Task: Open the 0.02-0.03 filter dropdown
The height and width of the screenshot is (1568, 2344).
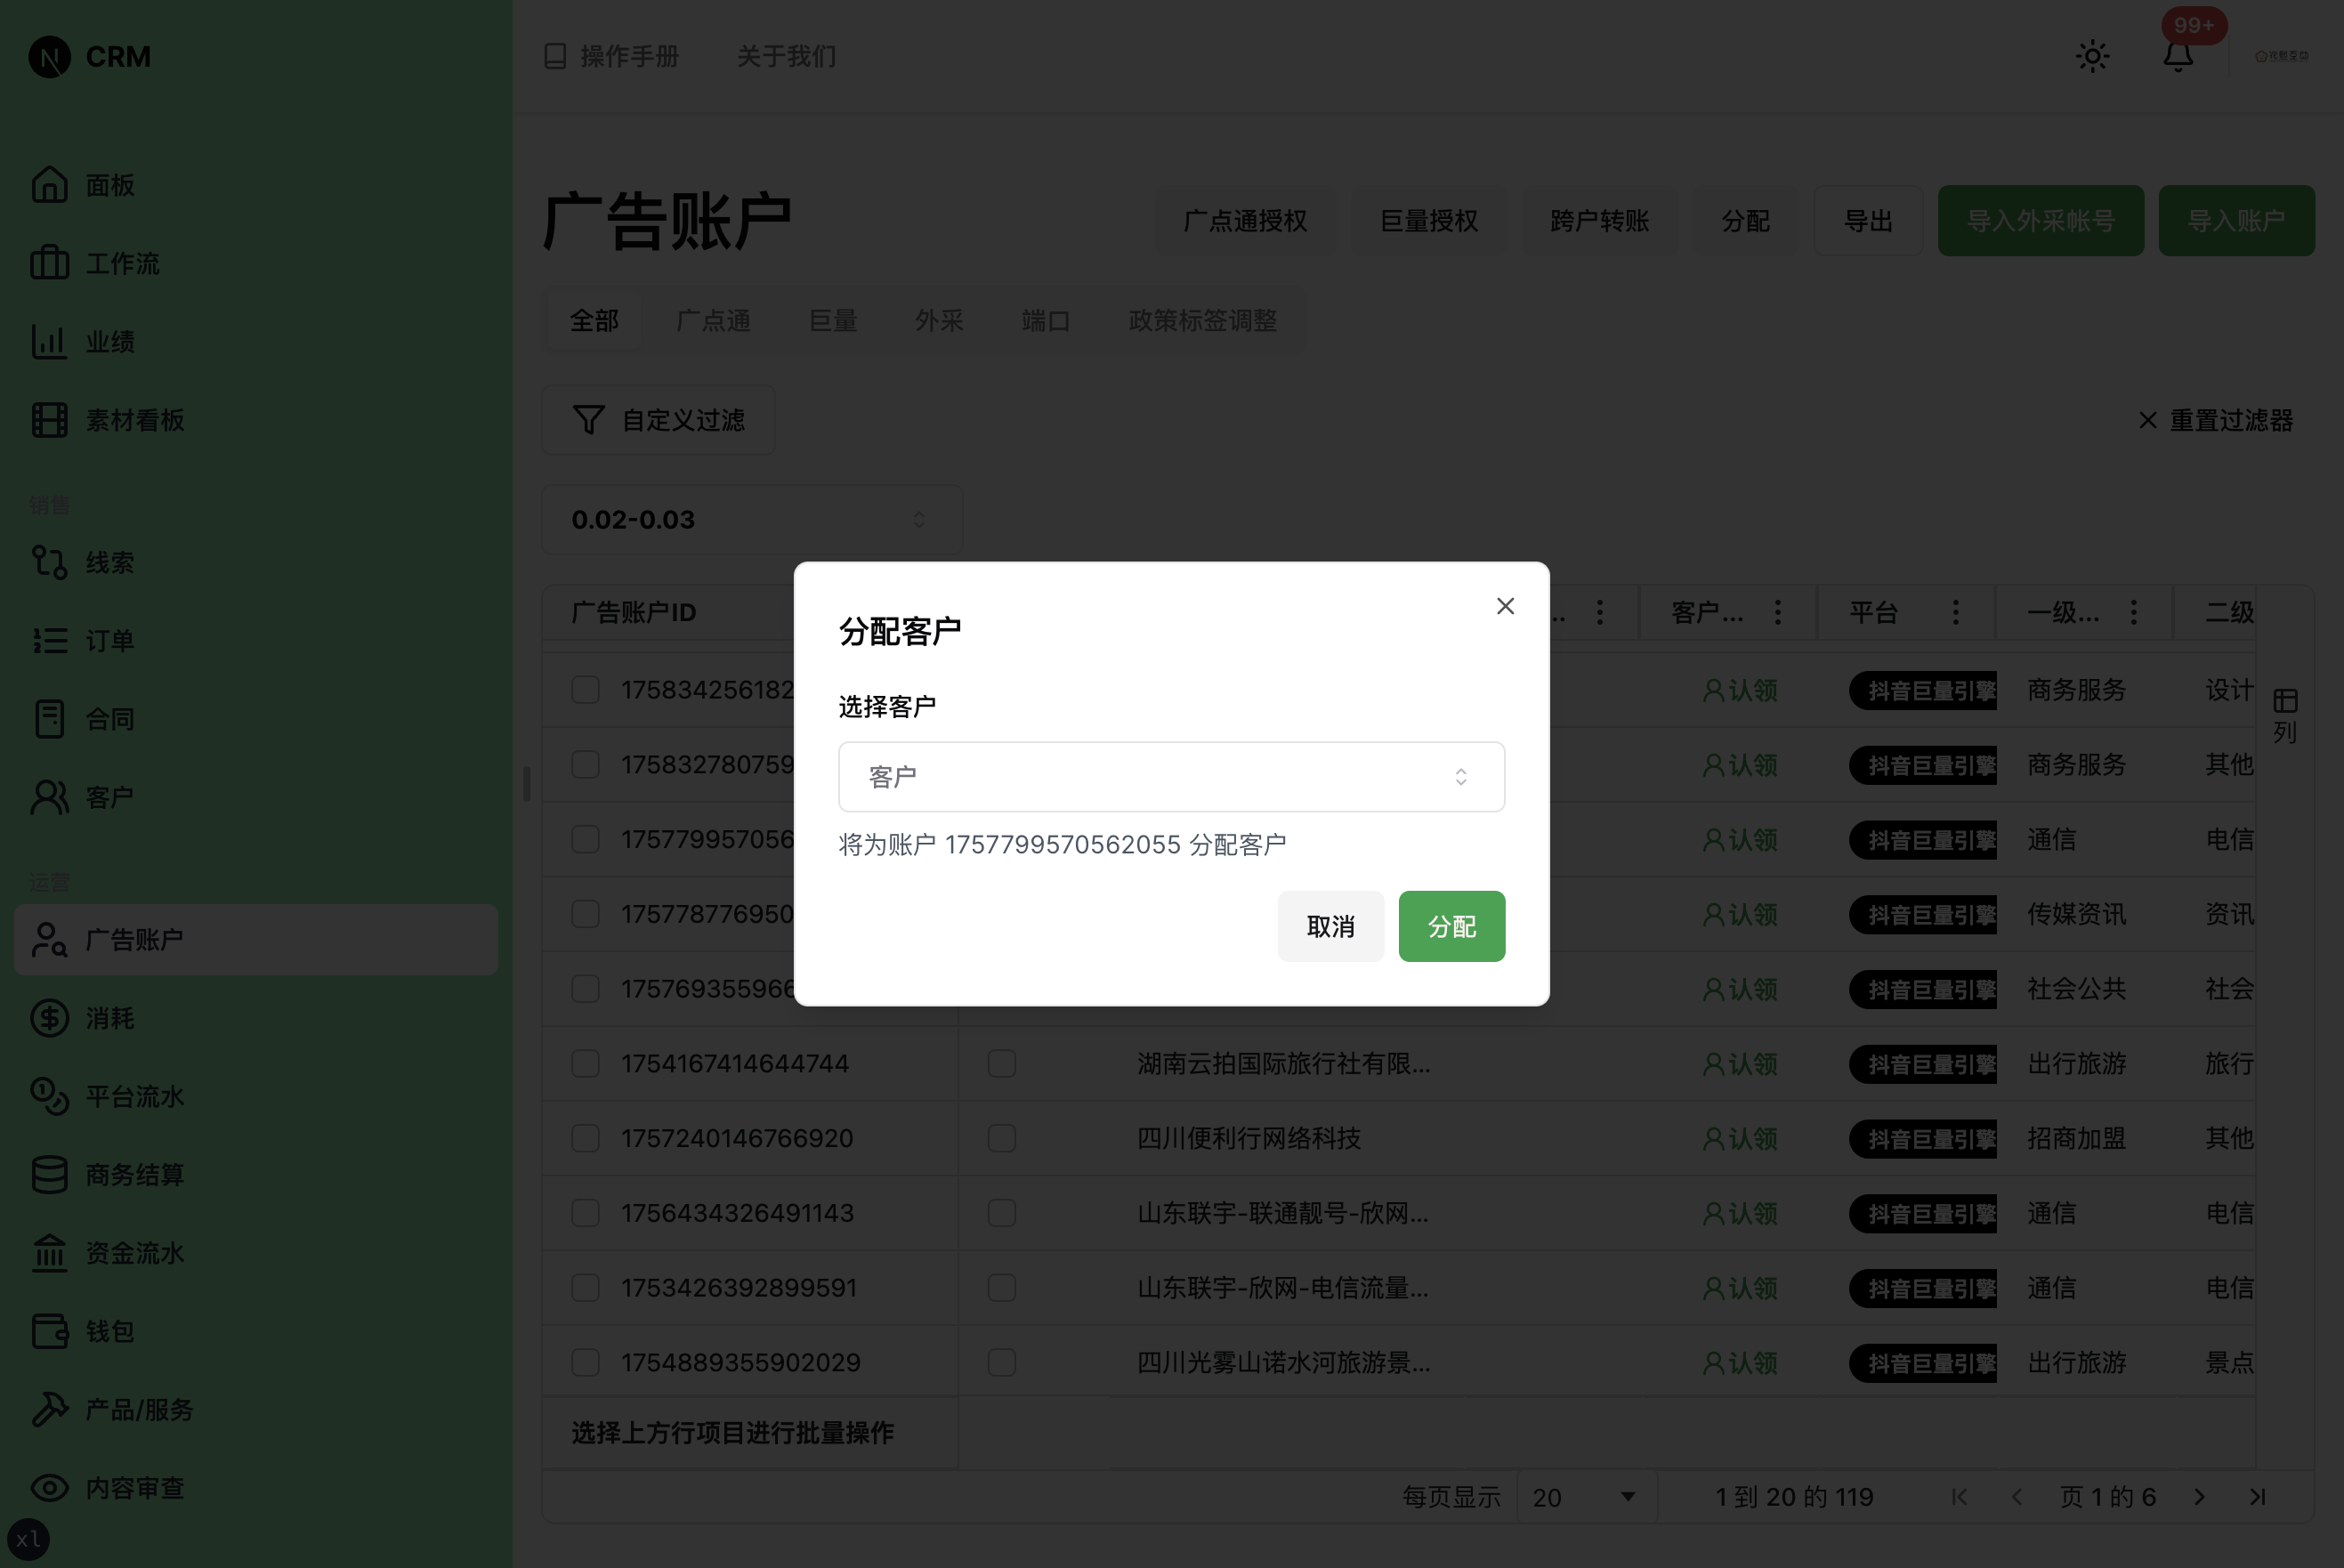Action: (751, 519)
